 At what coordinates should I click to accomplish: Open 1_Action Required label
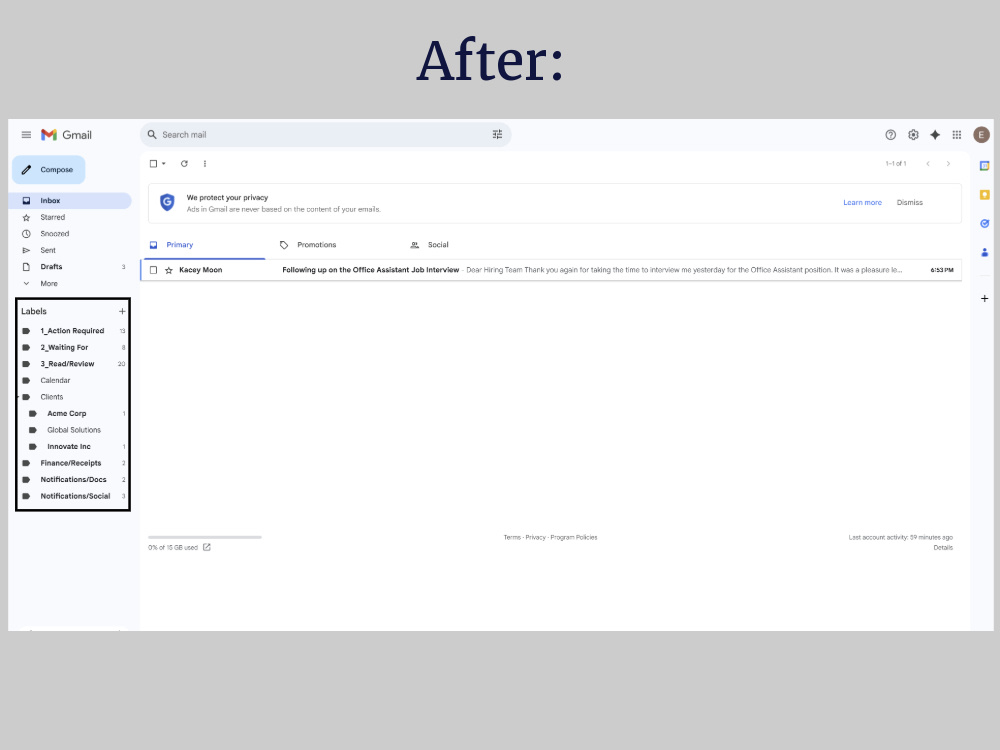click(x=72, y=330)
